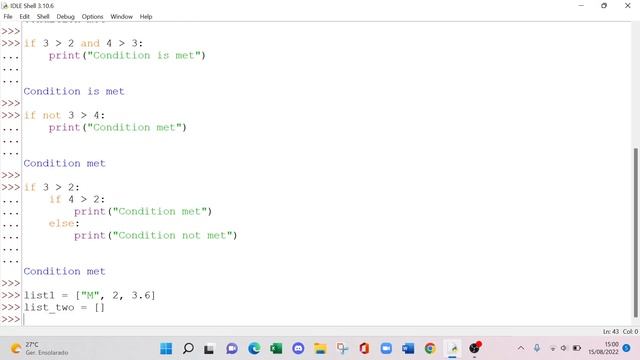This screenshot has height=360, width=640.
Task: Open the clock showing 15:00
Action: [x=603, y=348]
